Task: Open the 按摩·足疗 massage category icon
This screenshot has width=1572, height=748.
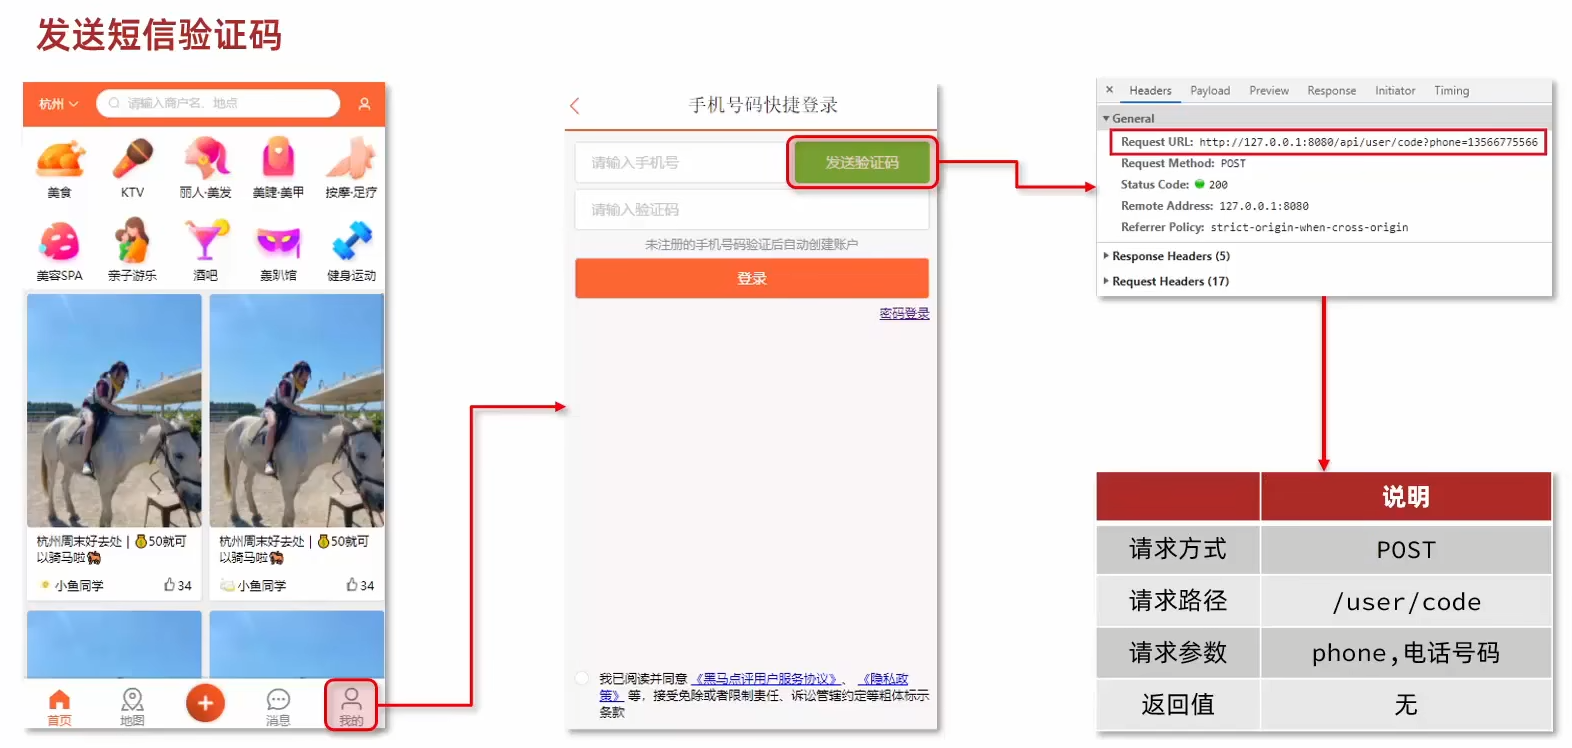Action: tap(351, 158)
